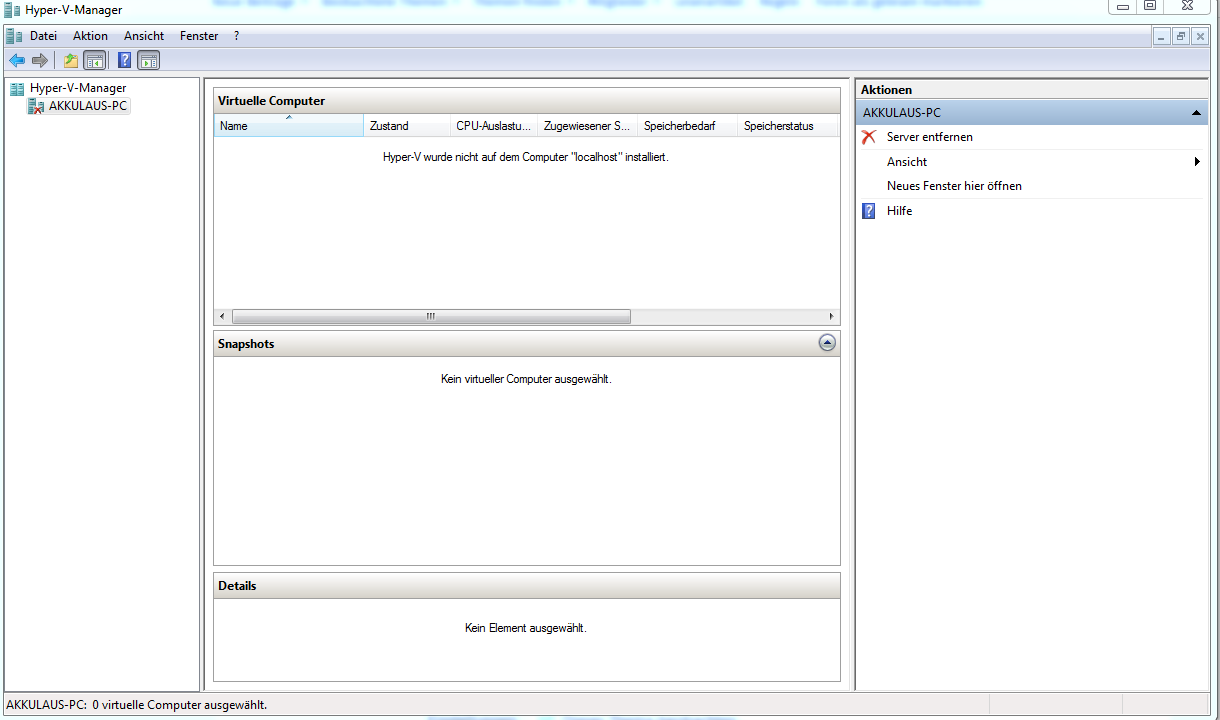The height and width of the screenshot is (720, 1220).
Task: Click the server icon beside Hyper-V-Manager tree root
Action: coord(17,88)
